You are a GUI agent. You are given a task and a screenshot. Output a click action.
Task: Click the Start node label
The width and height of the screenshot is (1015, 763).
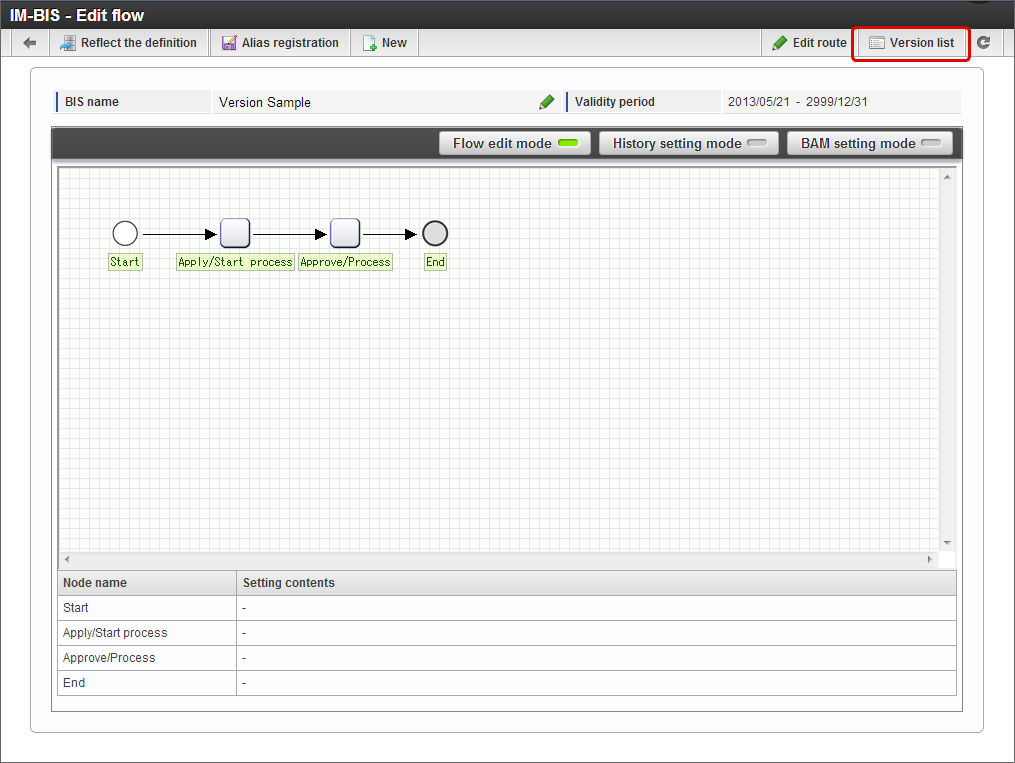125,262
